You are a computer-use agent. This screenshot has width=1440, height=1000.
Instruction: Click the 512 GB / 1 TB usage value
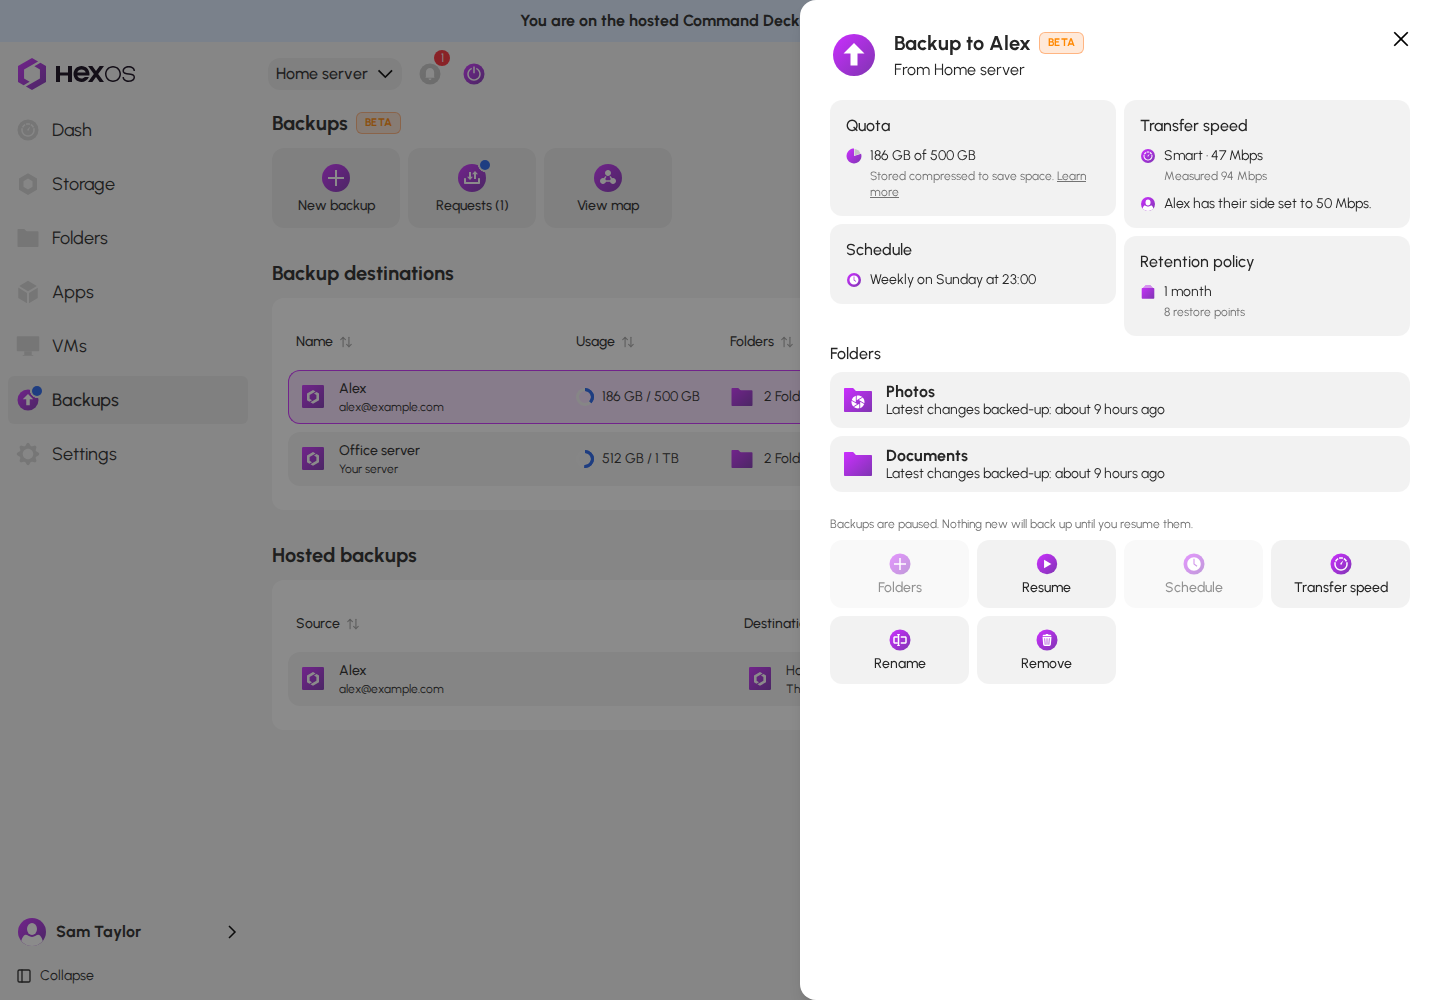pos(640,459)
